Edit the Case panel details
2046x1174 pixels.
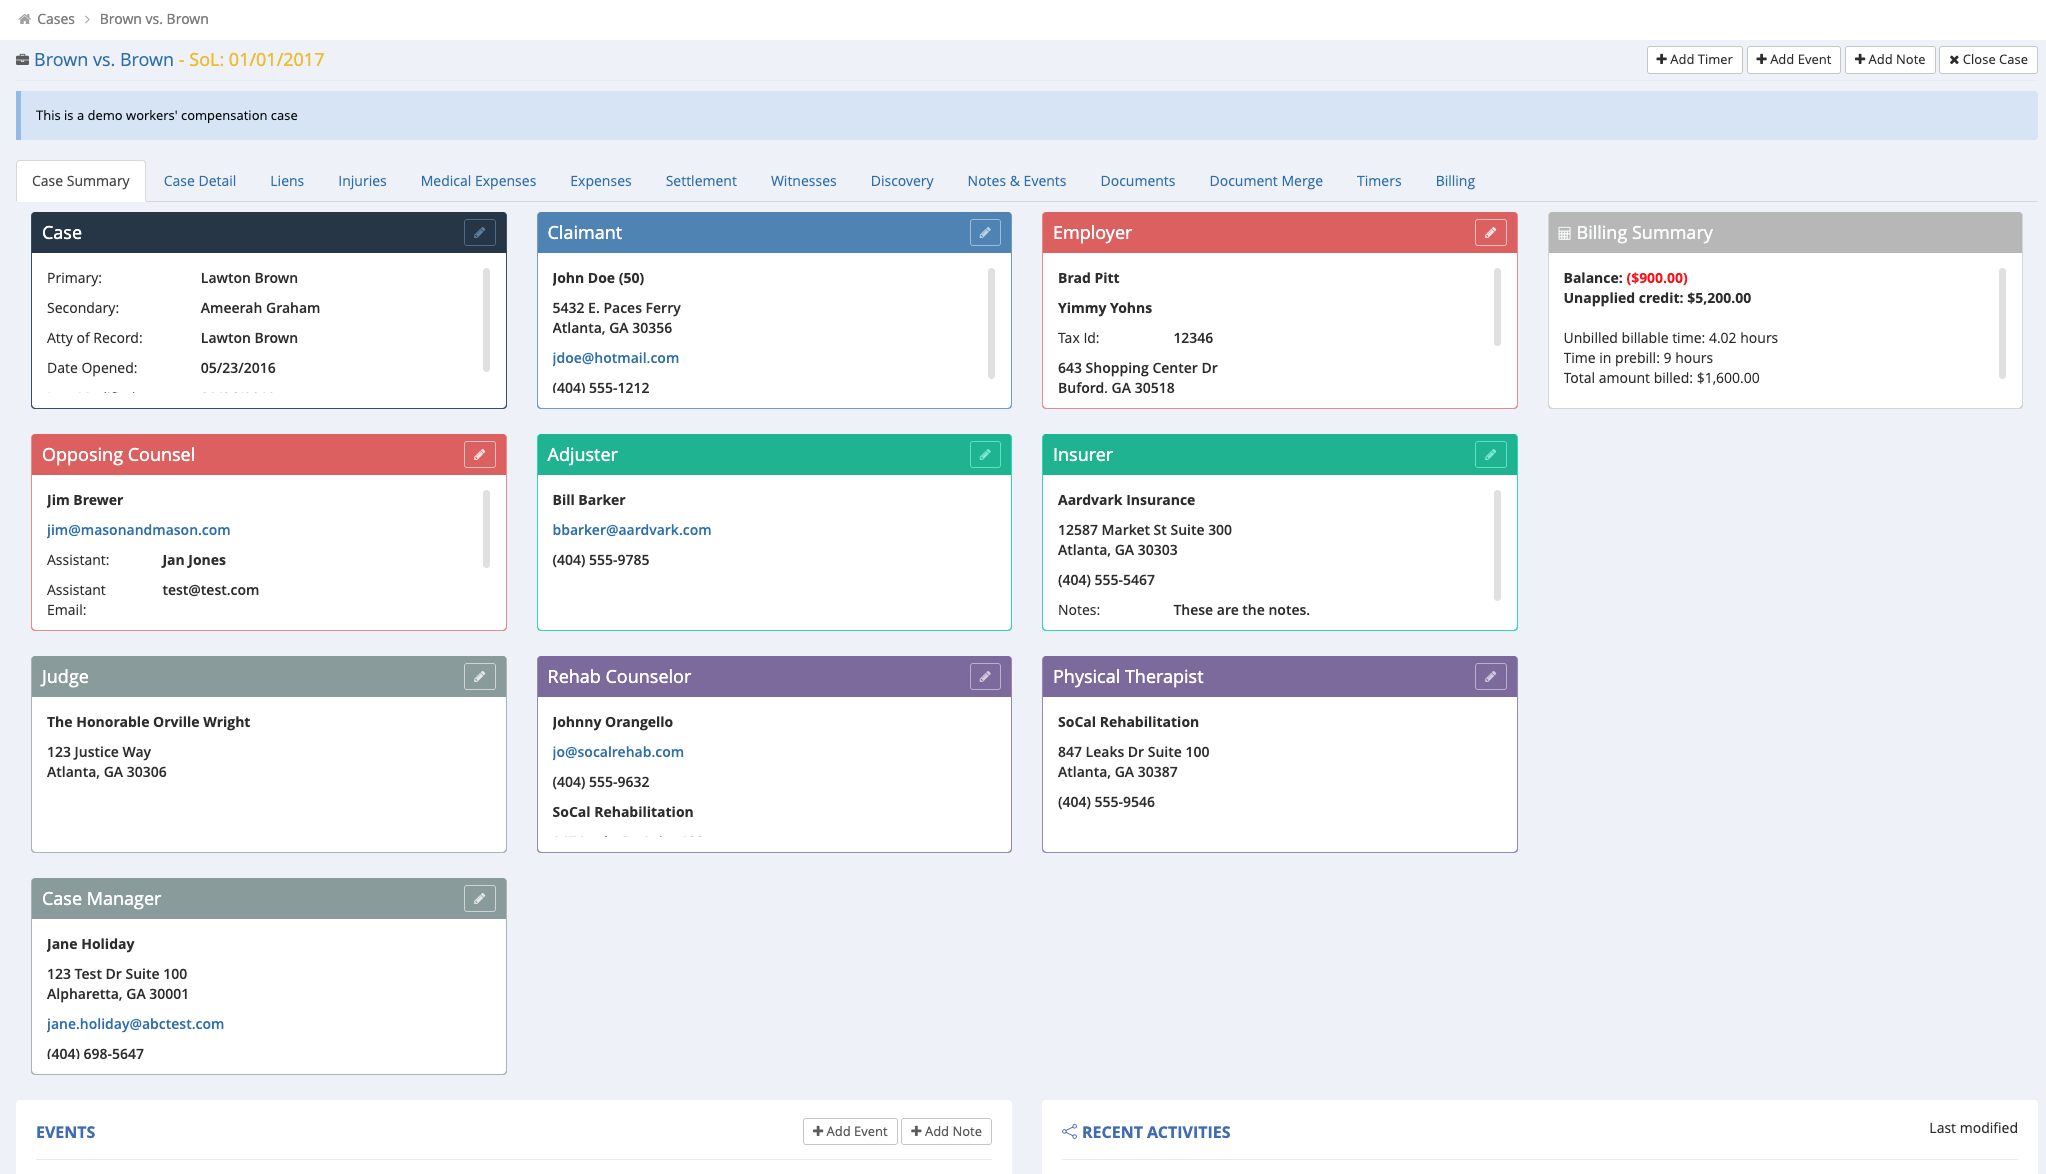click(x=480, y=232)
